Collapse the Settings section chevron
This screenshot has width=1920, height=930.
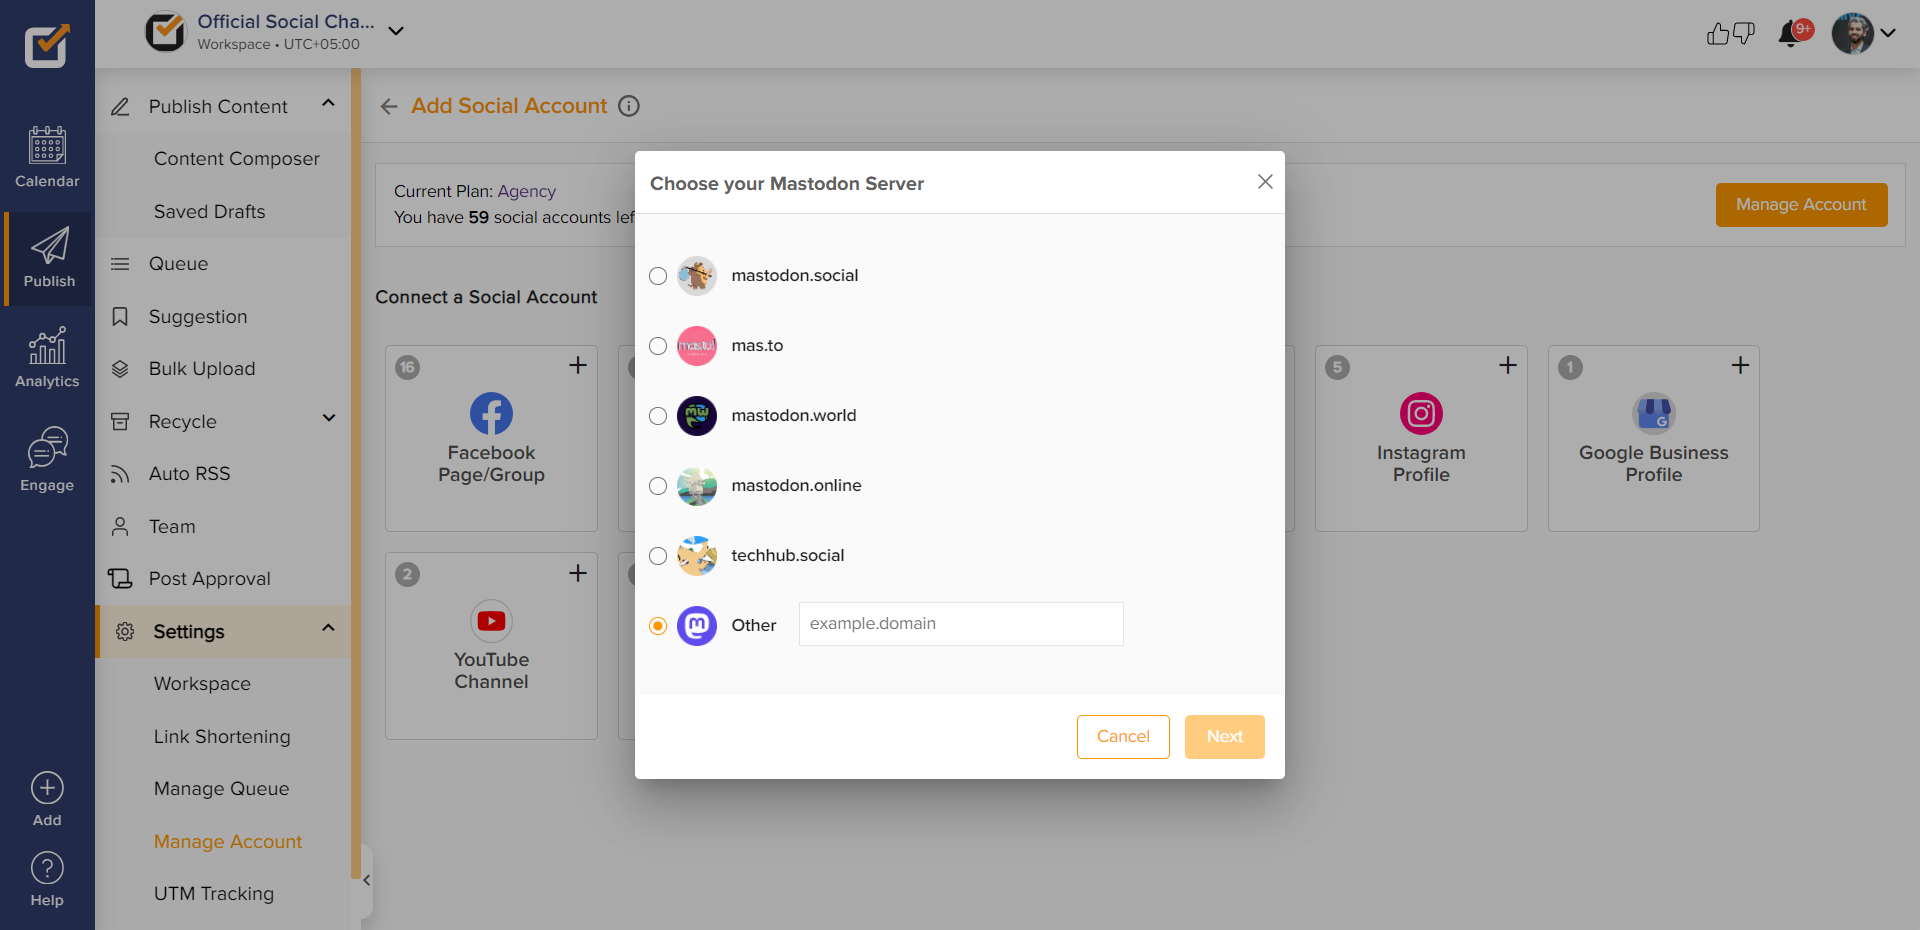pyautogui.click(x=328, y=628)
